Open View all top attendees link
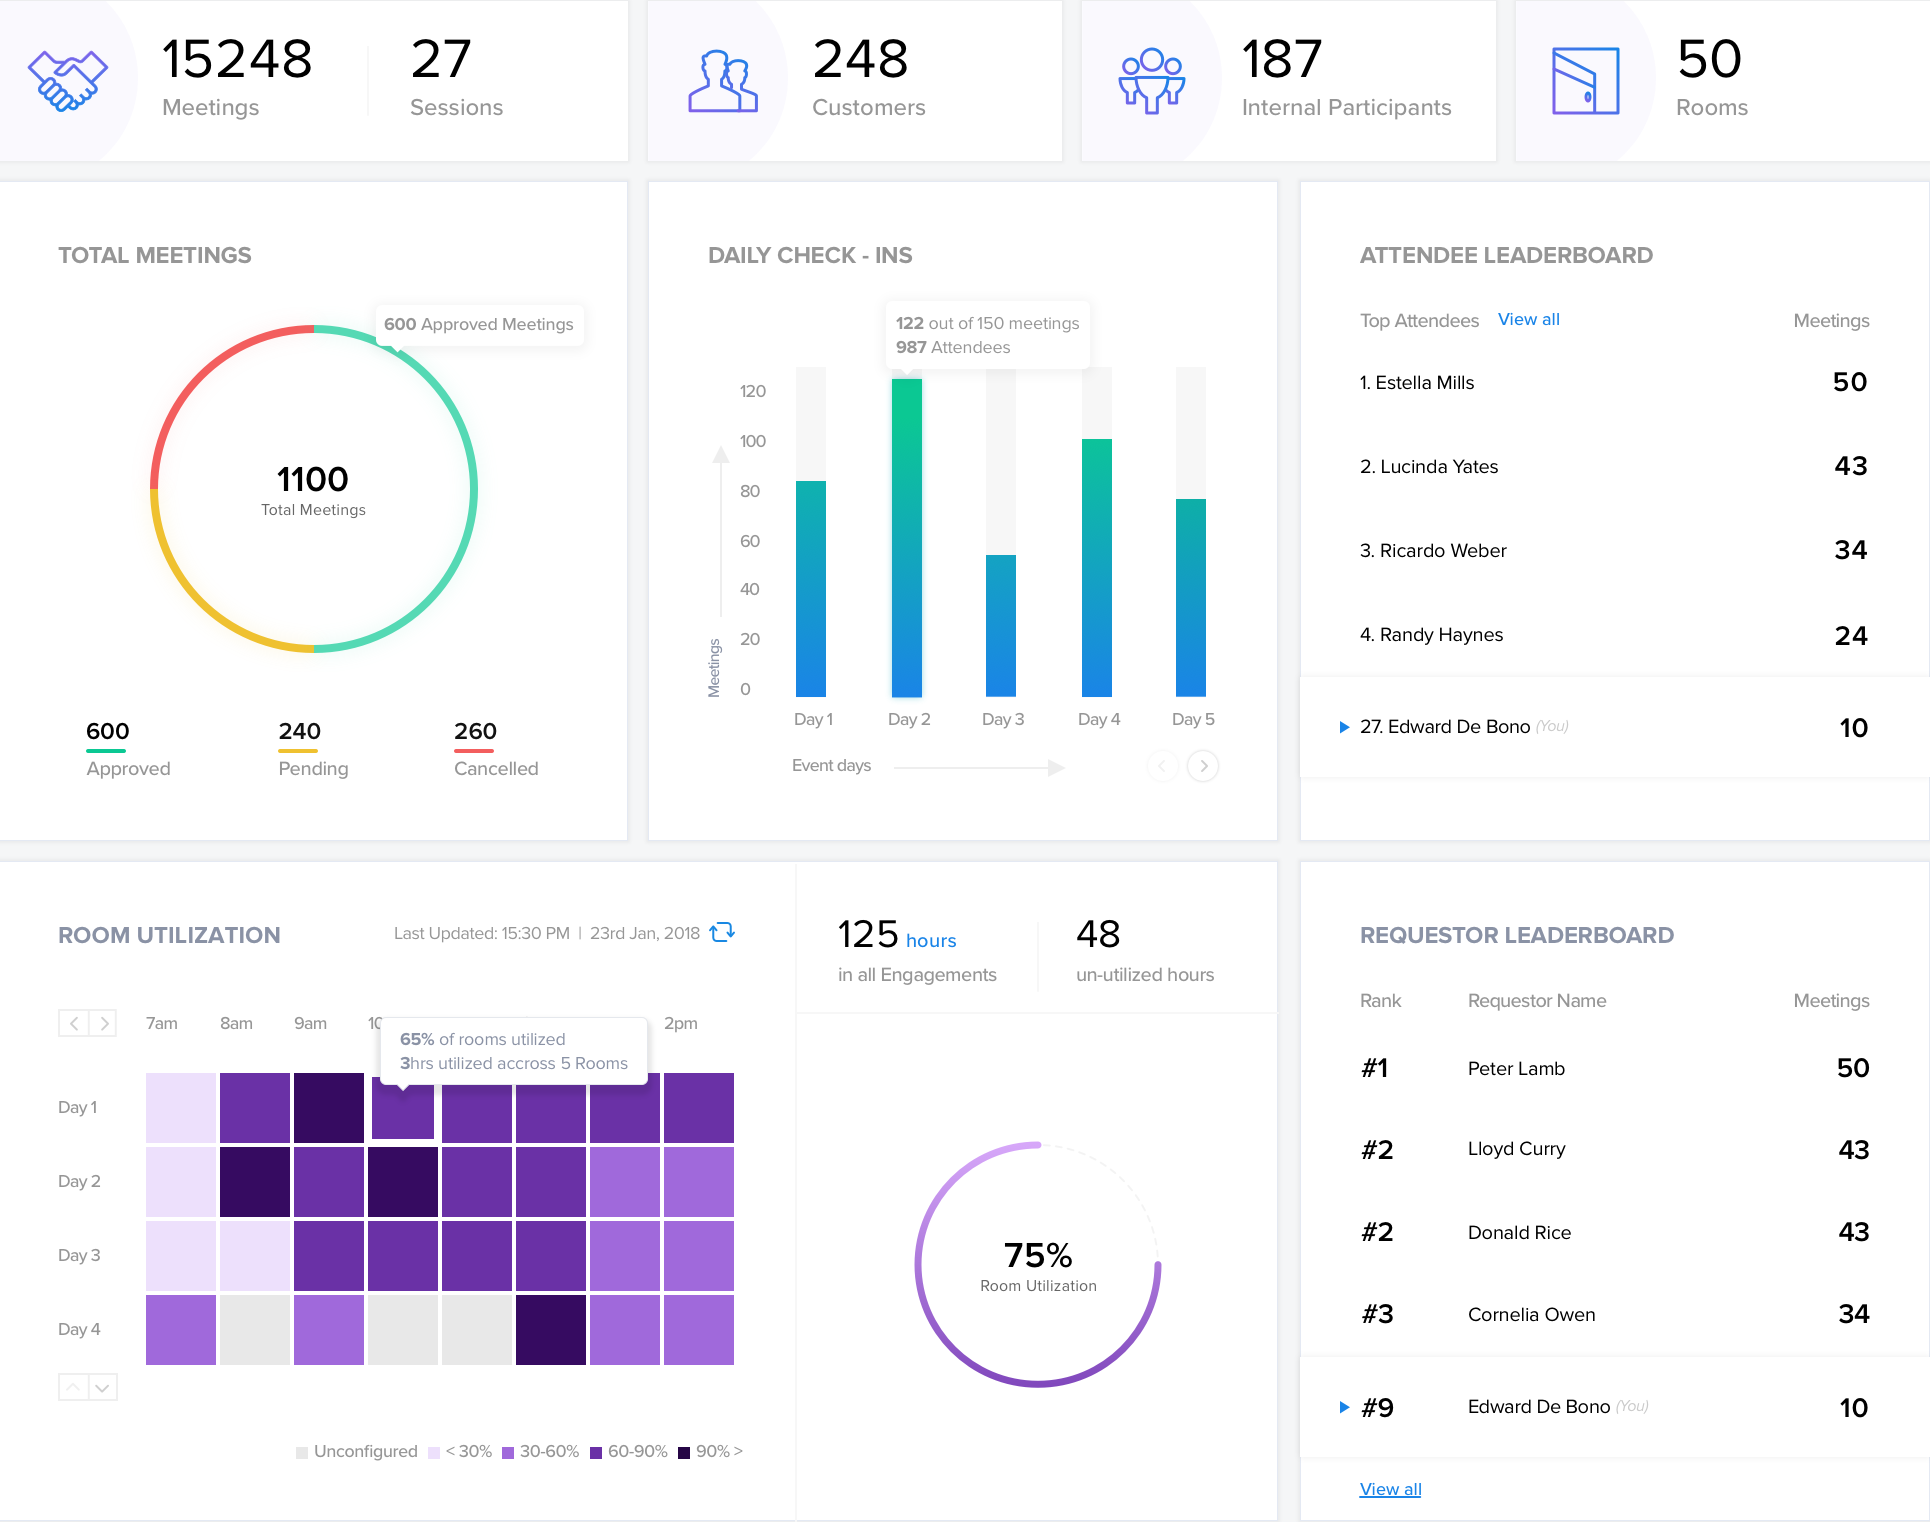This screenshot has width=1930, height=1522. (1528, 320)
